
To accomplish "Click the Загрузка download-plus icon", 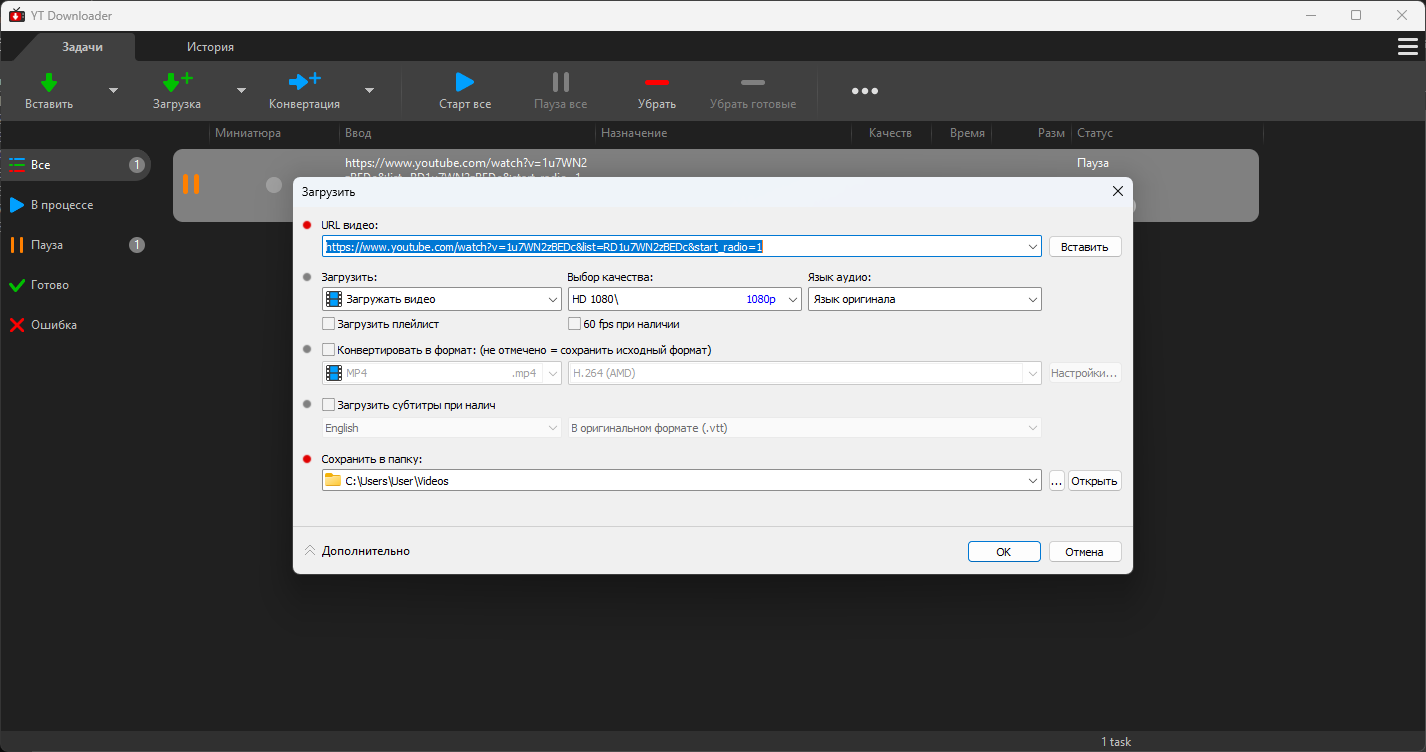I will (x=177, y=82).
